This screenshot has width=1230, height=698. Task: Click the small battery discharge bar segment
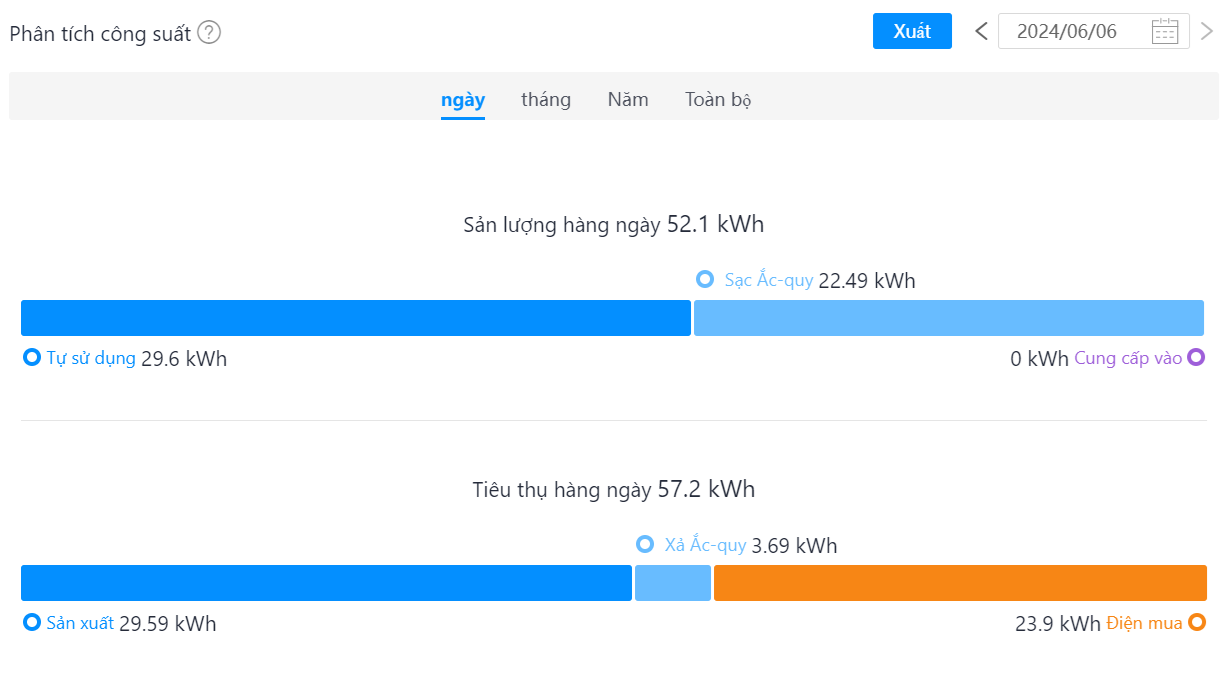[673, 583]
